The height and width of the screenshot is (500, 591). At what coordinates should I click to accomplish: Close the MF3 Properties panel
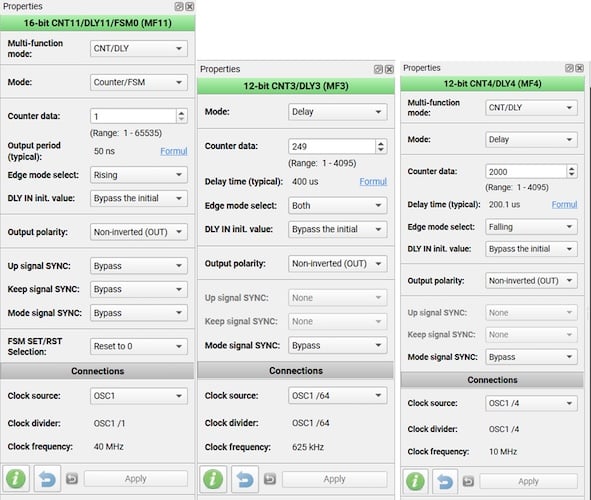click(389, 69)
